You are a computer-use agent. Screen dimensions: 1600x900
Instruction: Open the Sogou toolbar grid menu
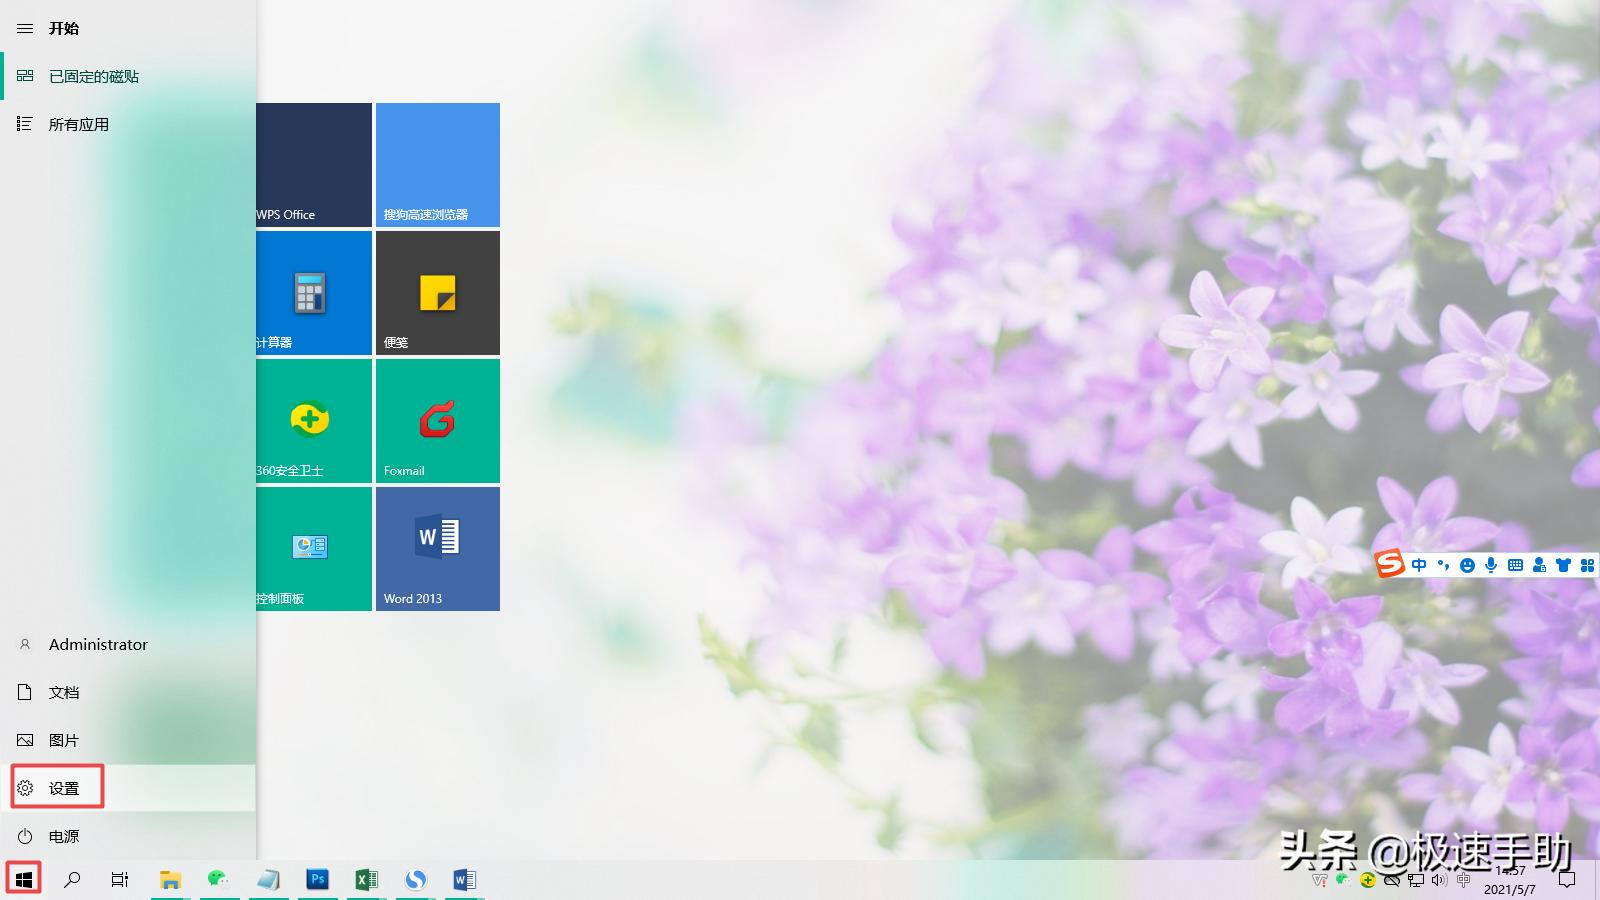pos(1587,565)
